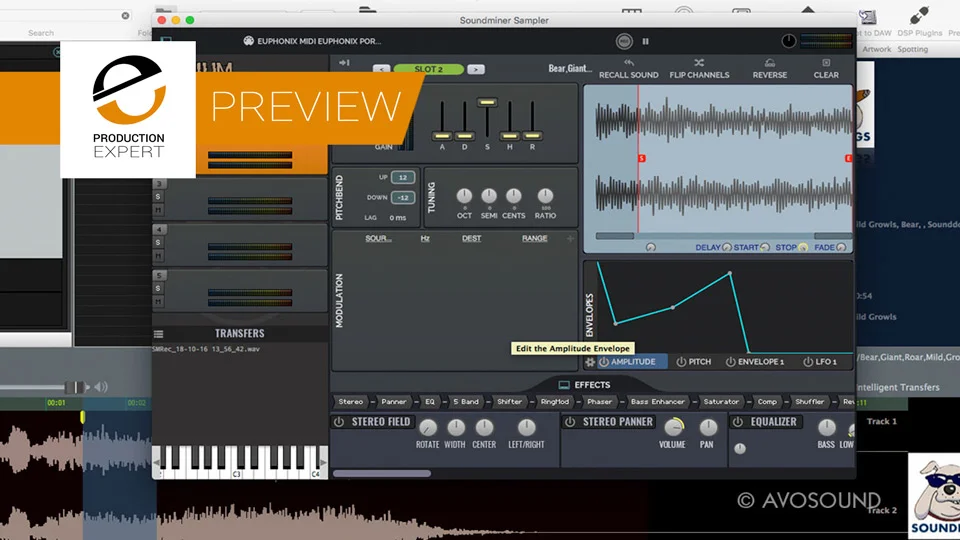Open the DEST modulation column header
960x540 pixels.
471,238
